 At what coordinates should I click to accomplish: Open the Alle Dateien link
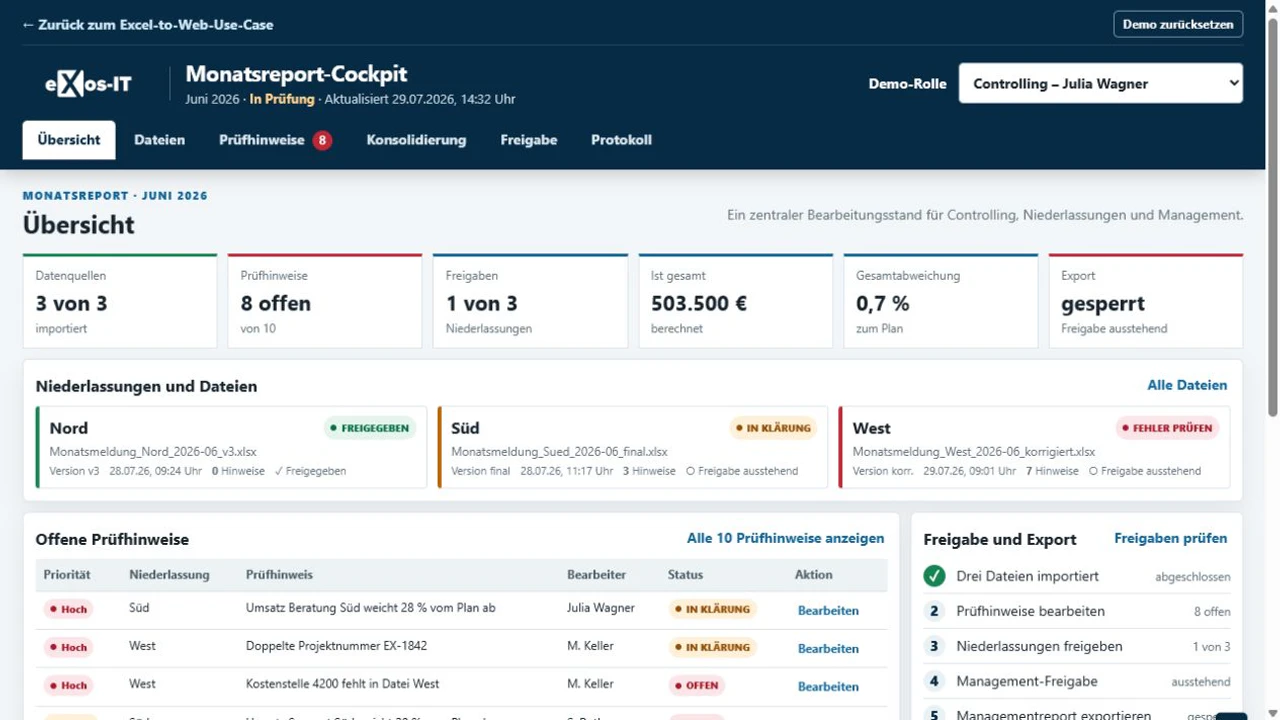coord(1187,385)
